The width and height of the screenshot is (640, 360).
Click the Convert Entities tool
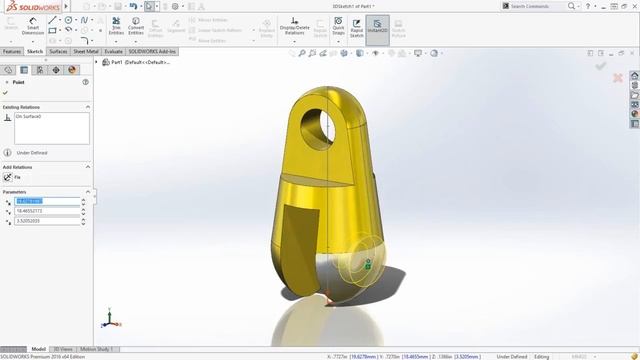point(136,26)
